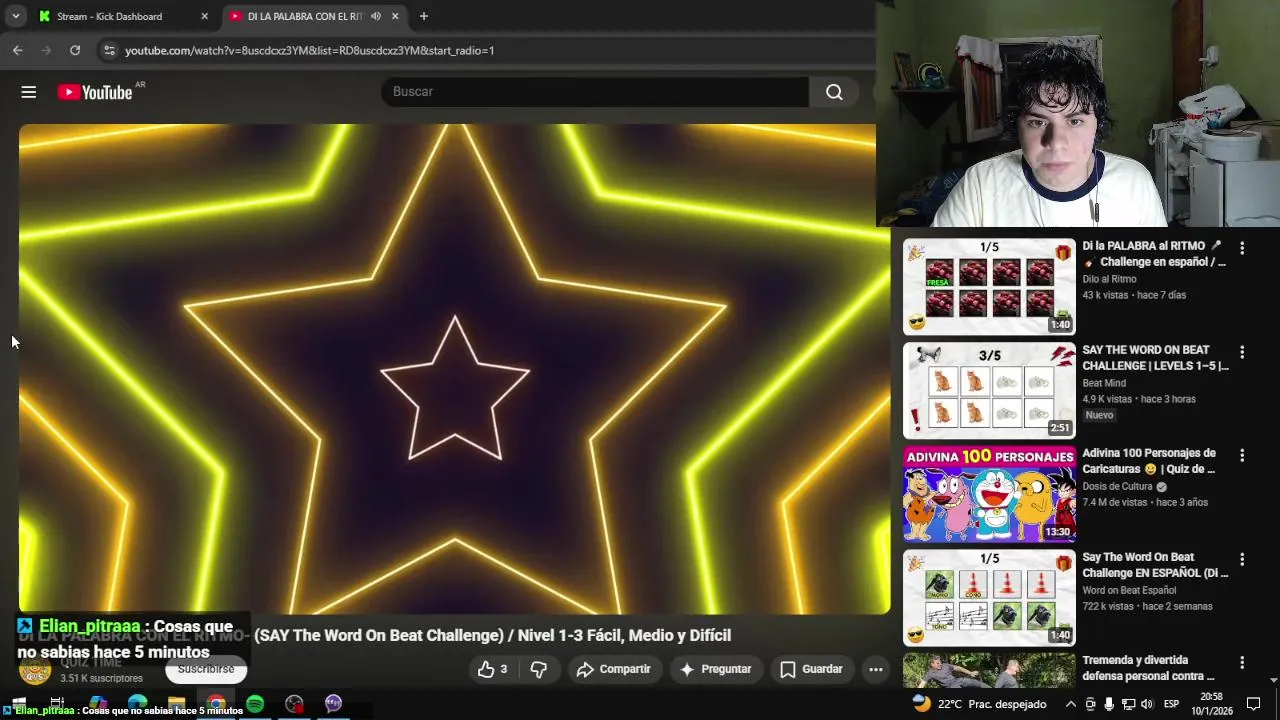1280x720 pixels.
Task: Dislike the video with thumbs down
Action: [x=539, y=669]
